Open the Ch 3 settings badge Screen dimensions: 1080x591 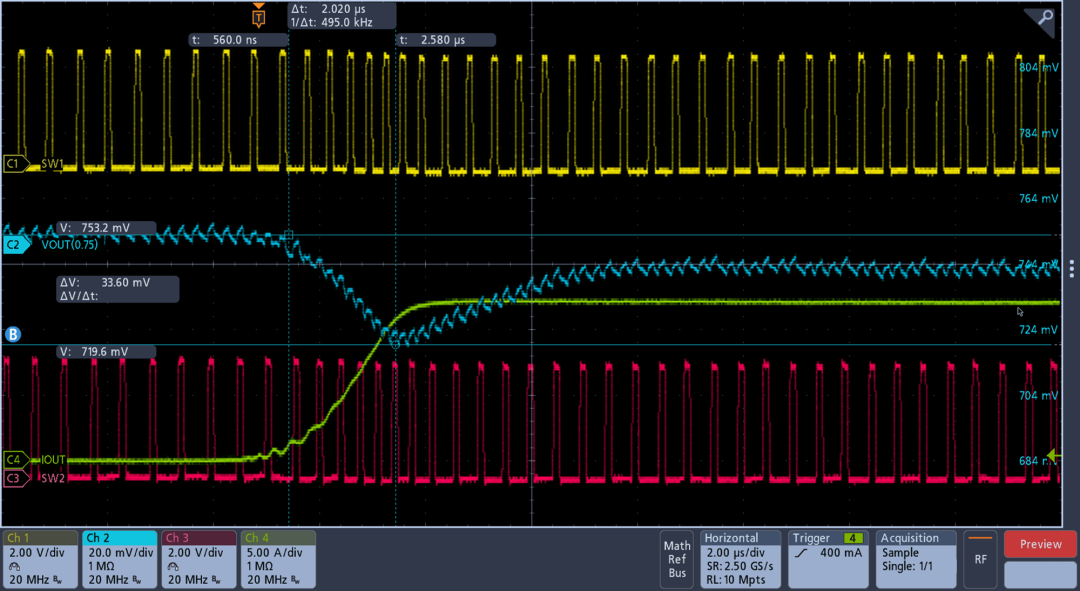(199, 559)
